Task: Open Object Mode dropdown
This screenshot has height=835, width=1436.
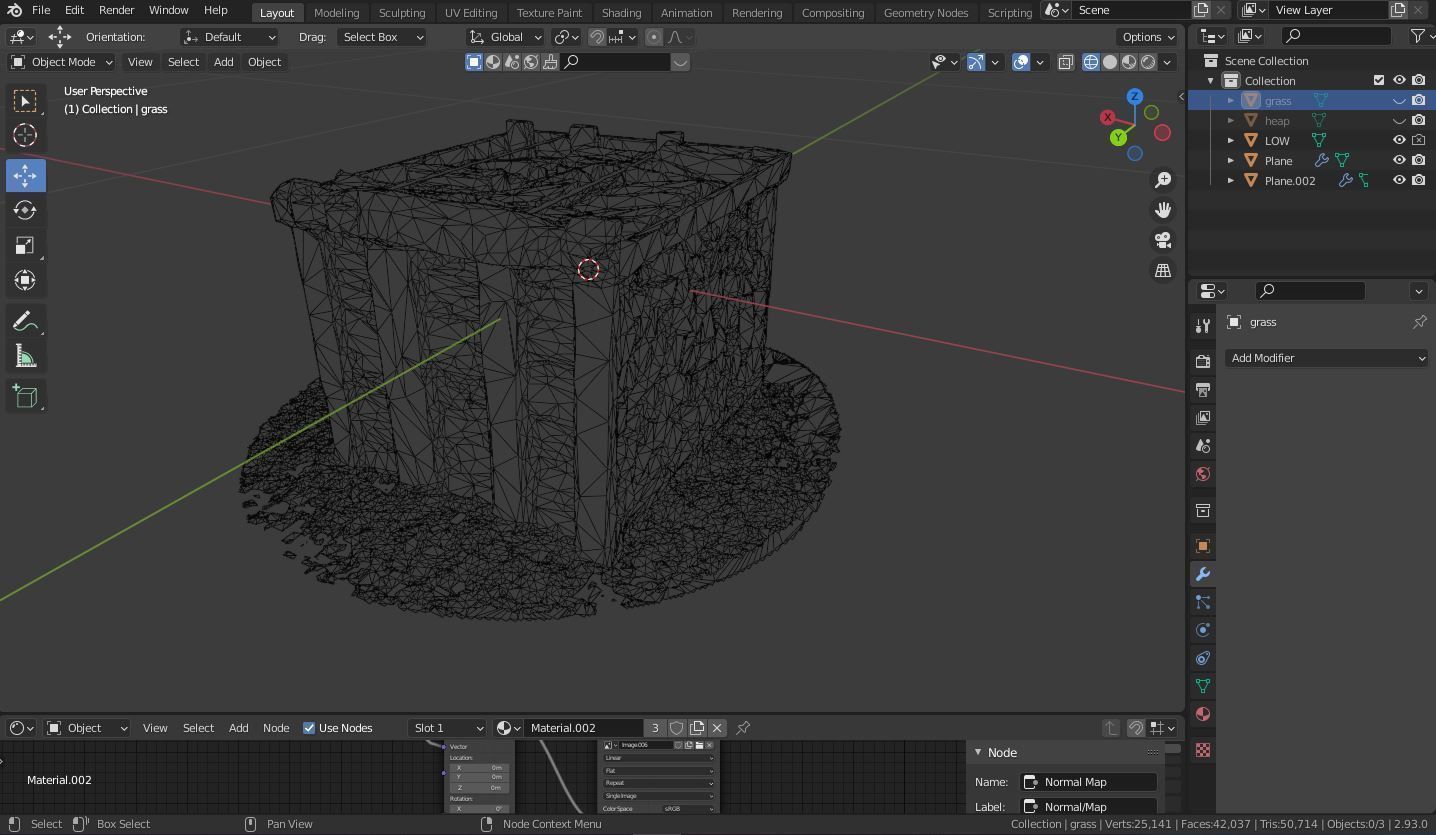Action: 62,62
